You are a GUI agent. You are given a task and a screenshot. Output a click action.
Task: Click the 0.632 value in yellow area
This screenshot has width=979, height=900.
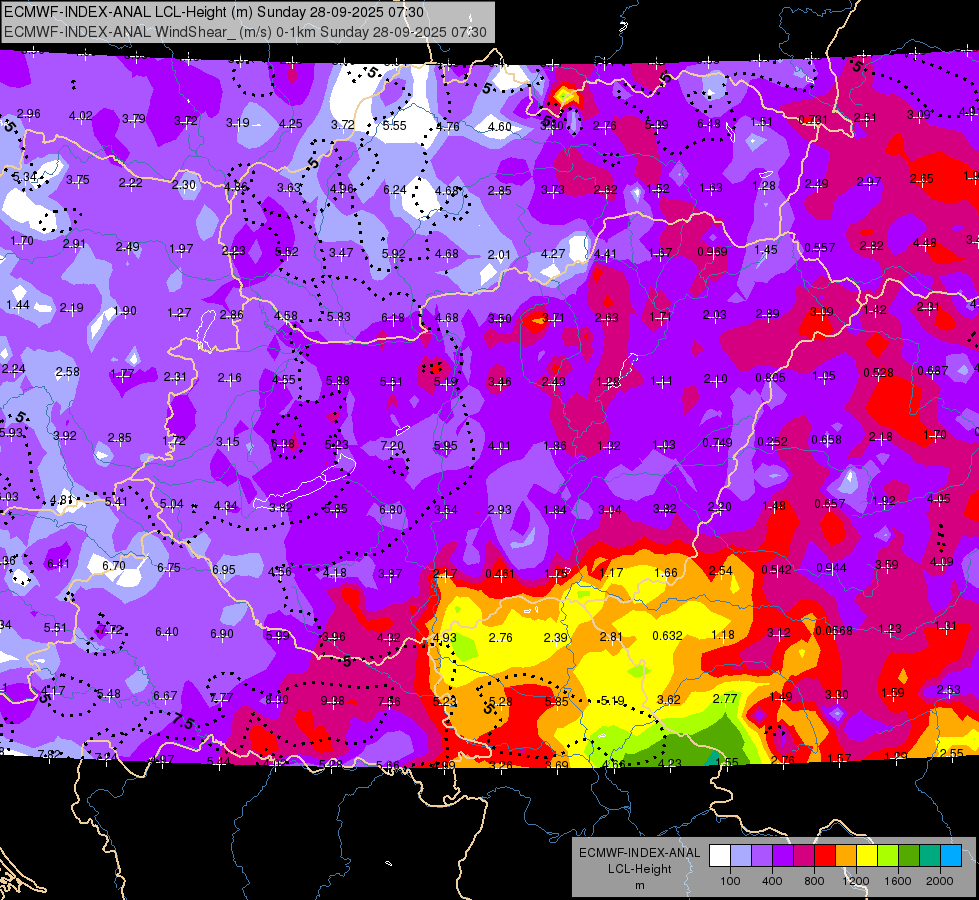[x=667, y=635]
